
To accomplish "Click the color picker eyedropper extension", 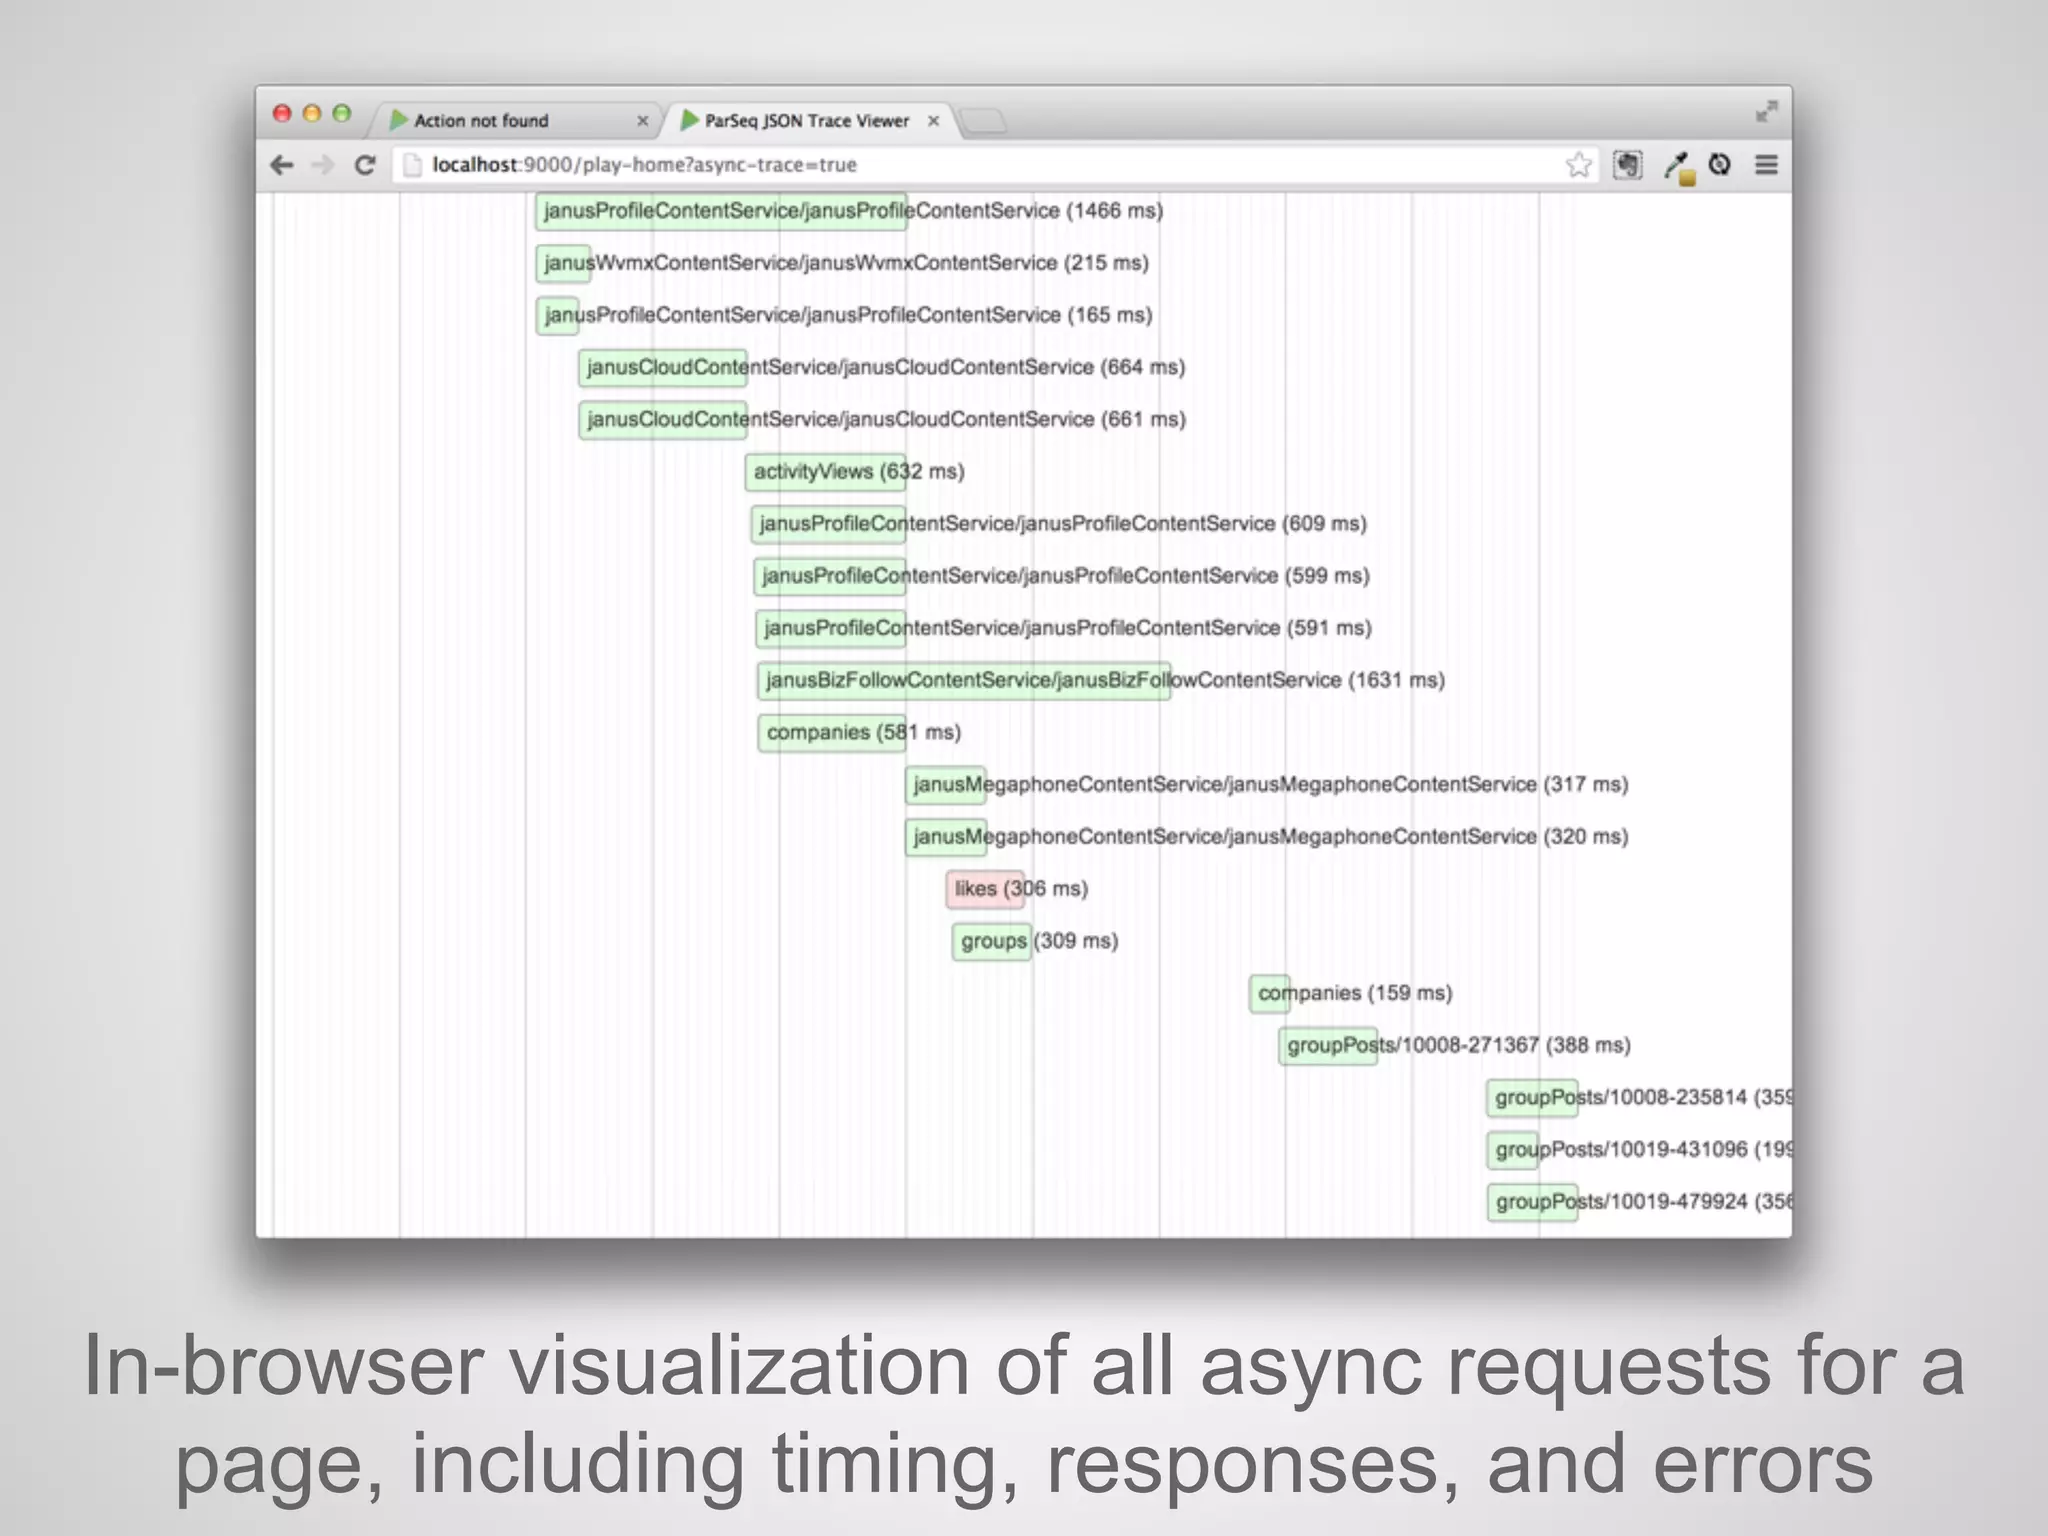I will [x=1678, y=166].
